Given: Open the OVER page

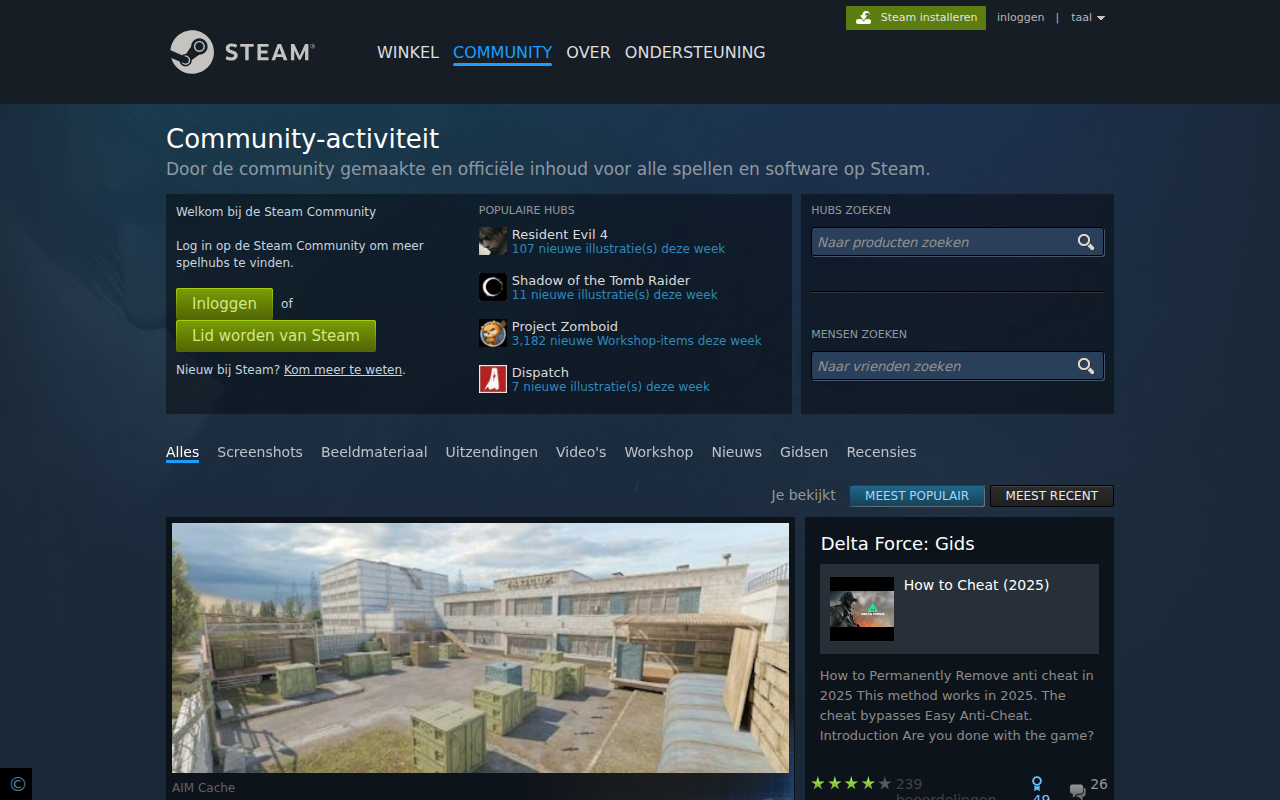Looking at the screenshot, I should (588, 52).
